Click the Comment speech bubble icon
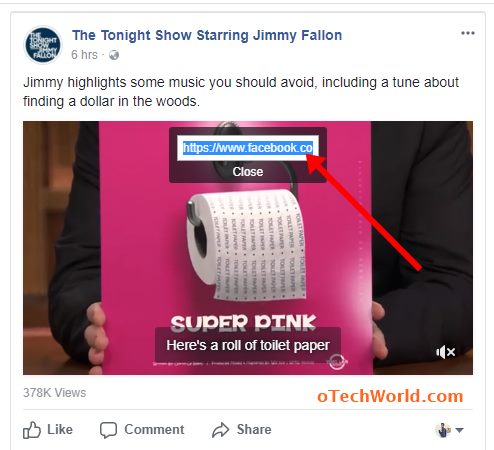Image resolution: width=494 pixels, height=450 pixels. coord(108,430)
